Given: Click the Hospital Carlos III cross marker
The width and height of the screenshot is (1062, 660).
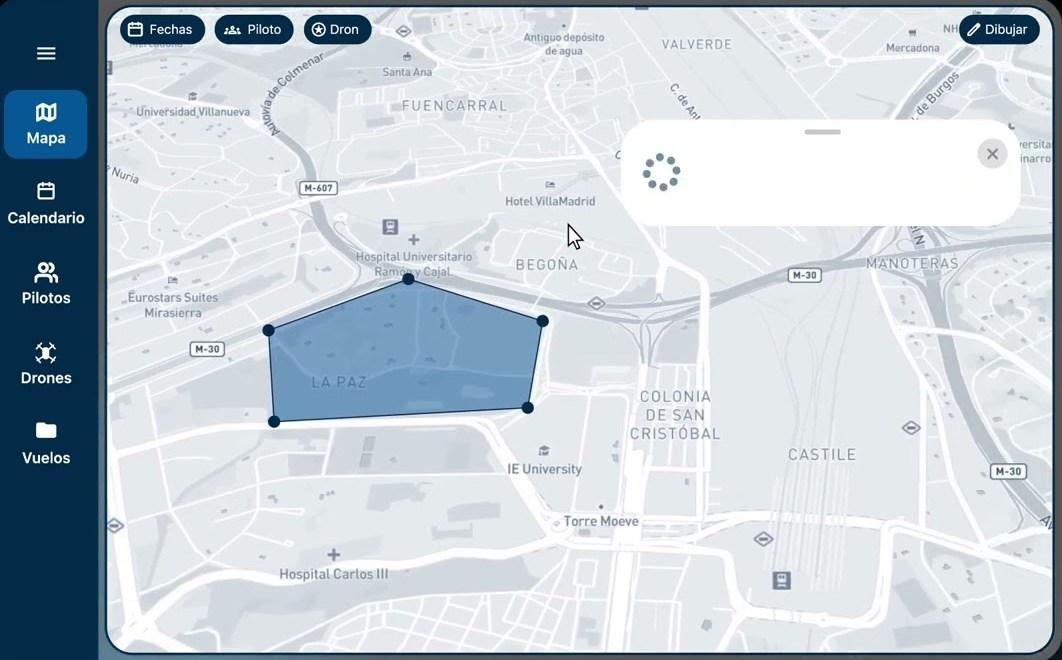Looking at the screenshot, I should pos(333,555).
